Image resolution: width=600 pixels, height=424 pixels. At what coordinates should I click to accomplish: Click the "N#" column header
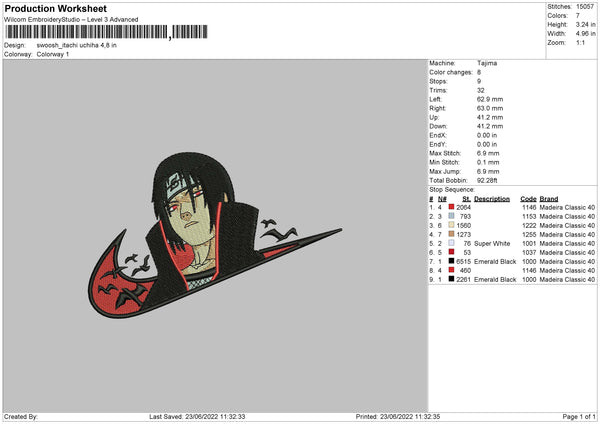[442, 199]
